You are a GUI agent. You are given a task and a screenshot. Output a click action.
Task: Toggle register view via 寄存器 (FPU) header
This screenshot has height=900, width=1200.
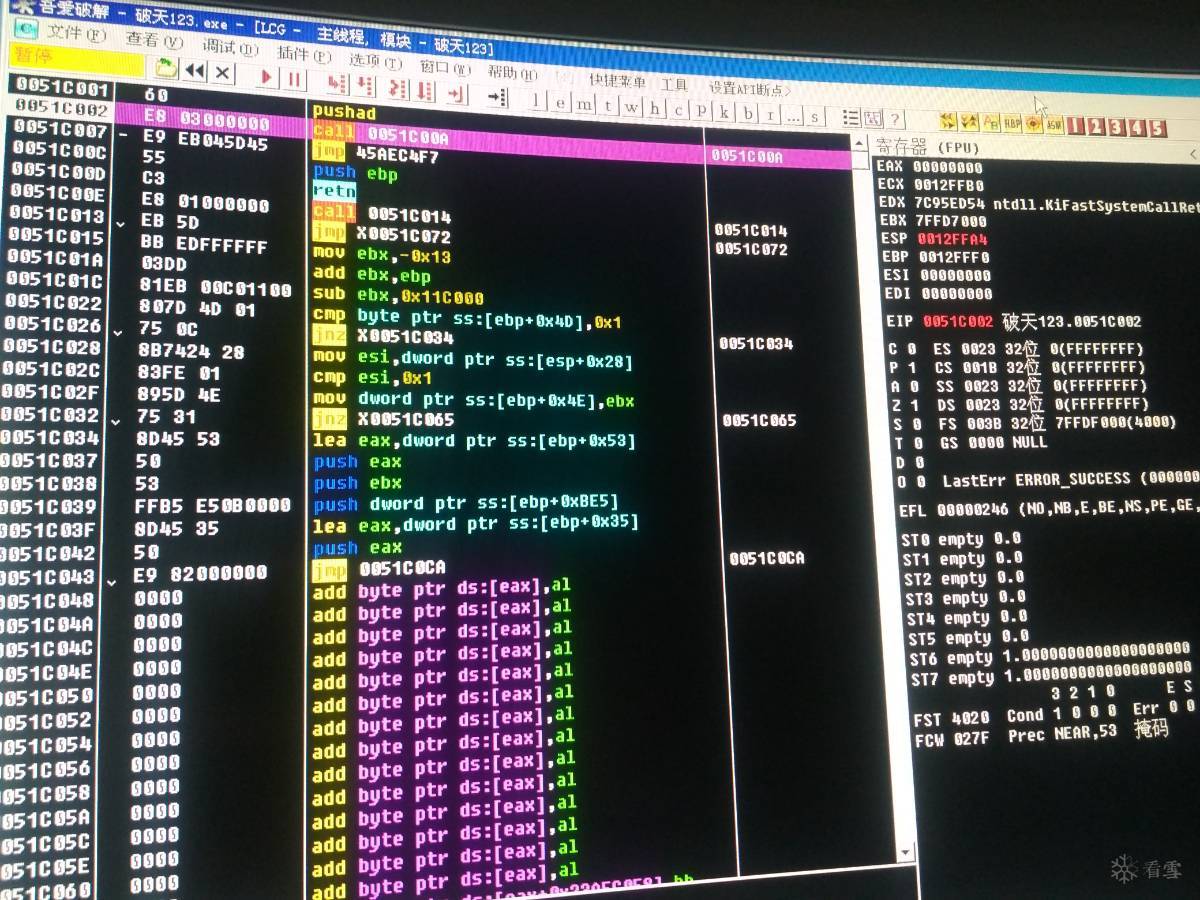coord(929,146)
